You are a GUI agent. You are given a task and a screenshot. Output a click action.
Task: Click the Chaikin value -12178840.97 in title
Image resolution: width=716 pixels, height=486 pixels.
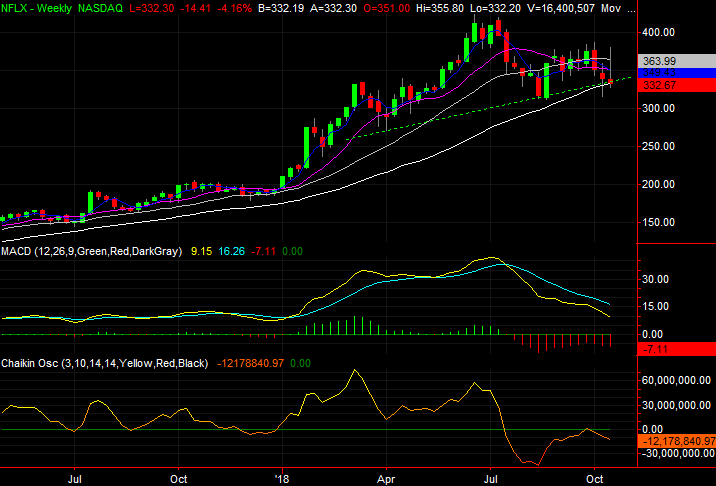pyautogui.click(x=250, y=364)
